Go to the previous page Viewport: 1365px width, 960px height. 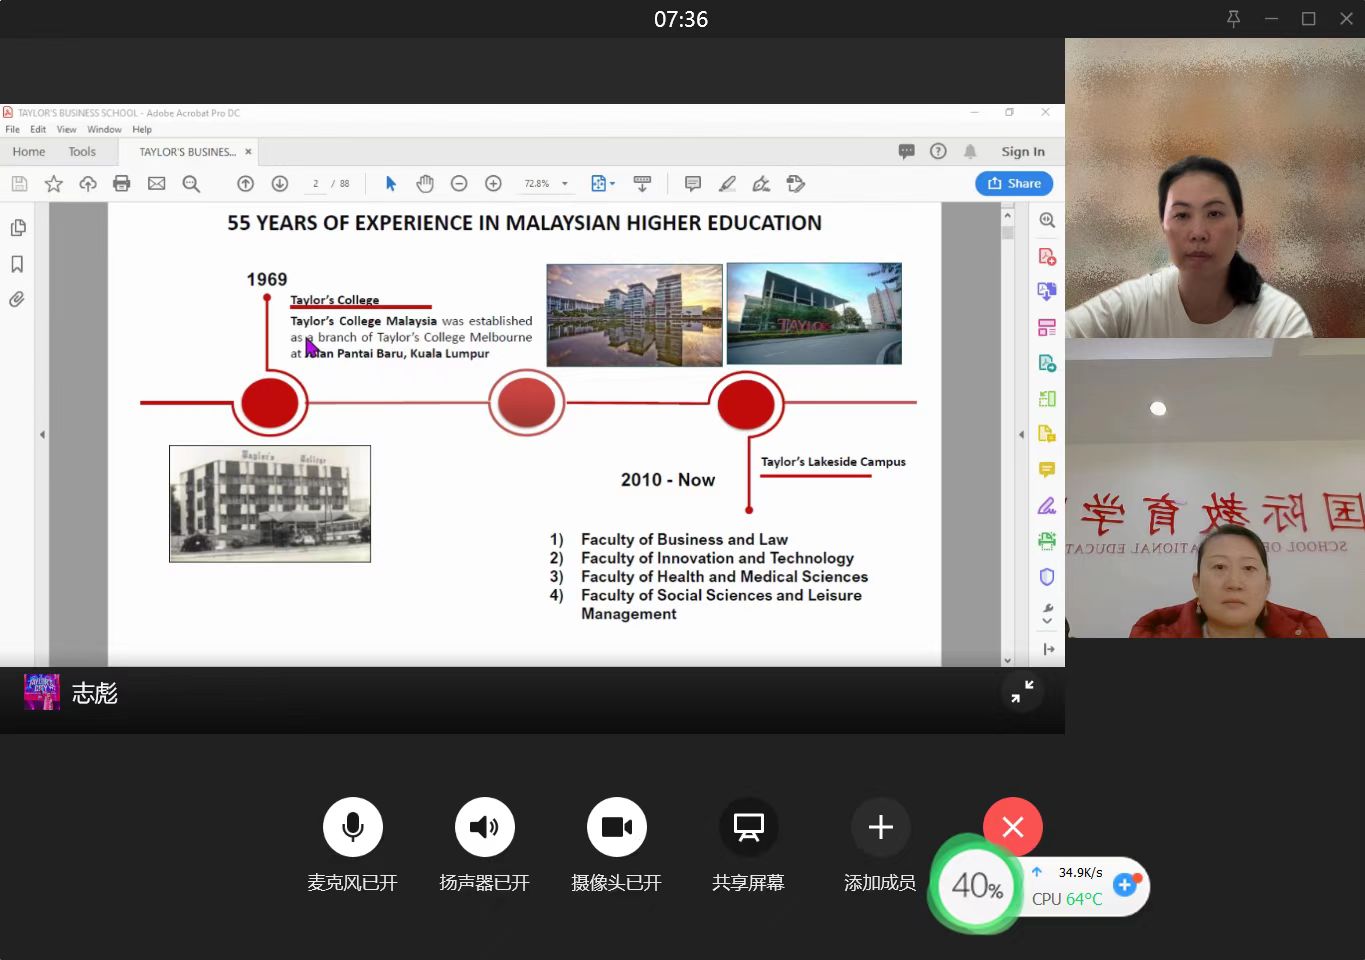click(245, 184)
